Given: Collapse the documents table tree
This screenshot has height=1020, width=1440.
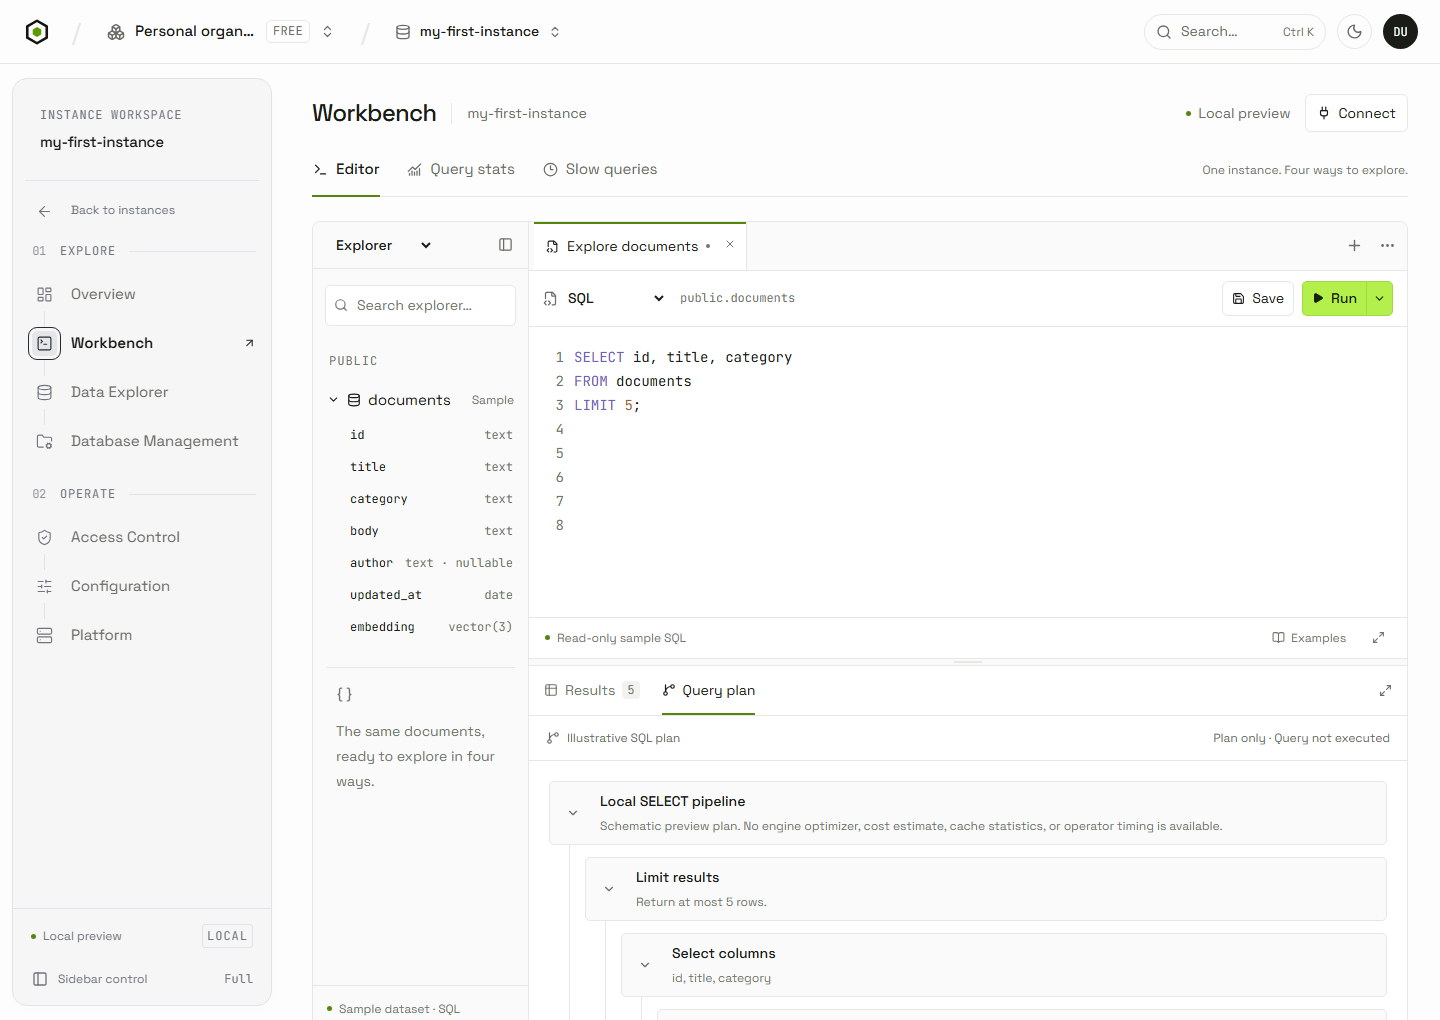Looking at the screenshot, I should [334, 400].
